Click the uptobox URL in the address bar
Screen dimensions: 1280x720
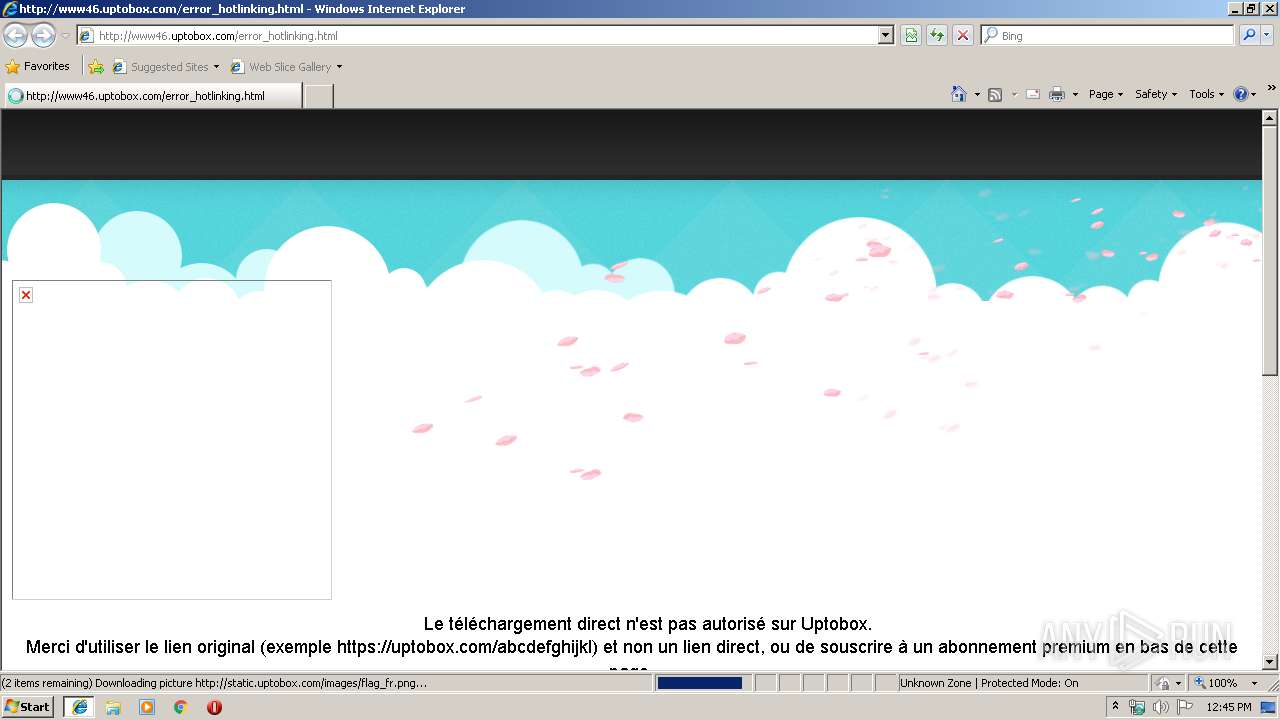[218, 36]
